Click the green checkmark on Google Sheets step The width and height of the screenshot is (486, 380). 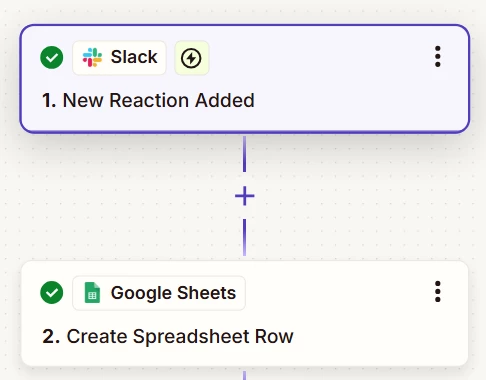tap(52, 292)
